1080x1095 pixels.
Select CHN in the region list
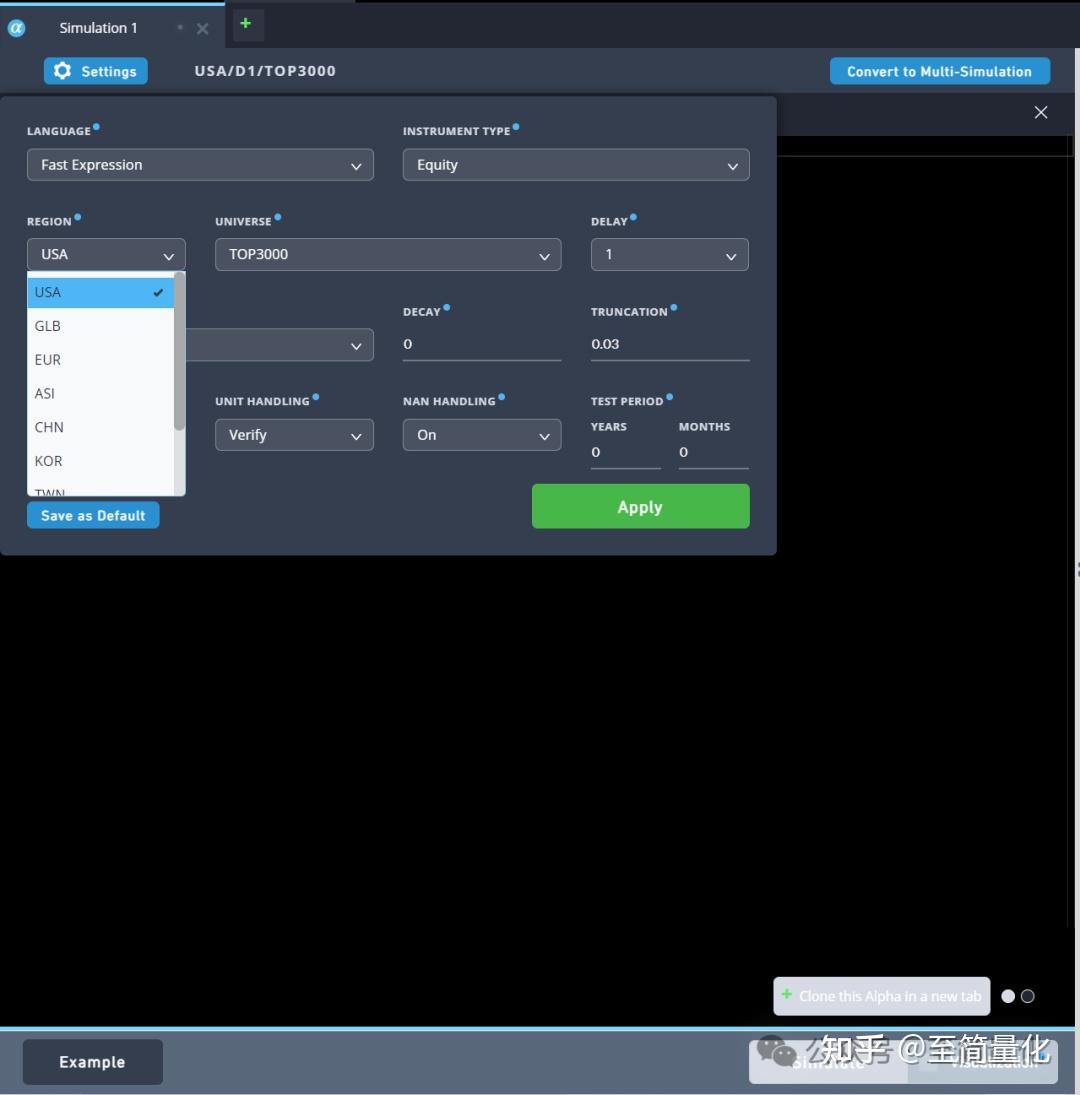pyautogui.click(x=101, y=427)
